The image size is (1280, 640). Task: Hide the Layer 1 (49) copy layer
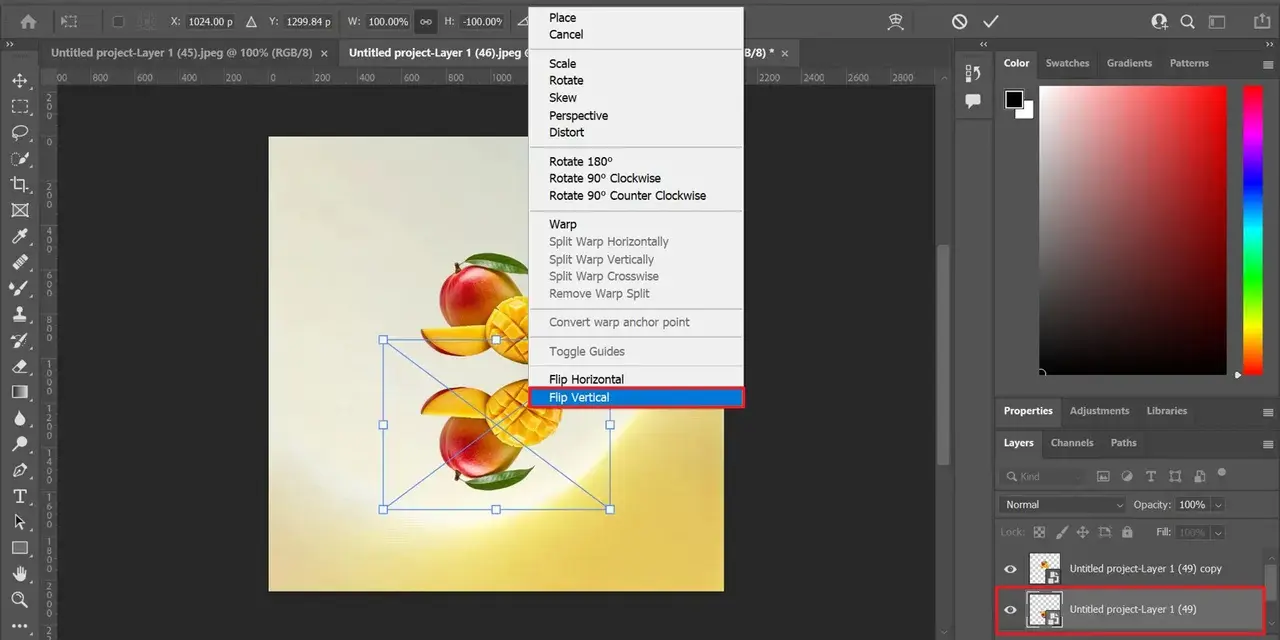tap(1010, 569)
